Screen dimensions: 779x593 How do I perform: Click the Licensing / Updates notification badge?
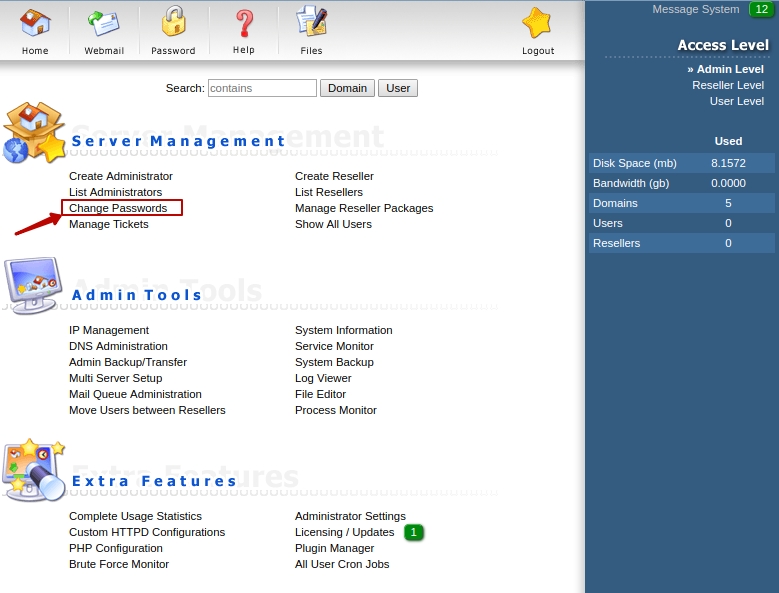[x=414, y=532]
